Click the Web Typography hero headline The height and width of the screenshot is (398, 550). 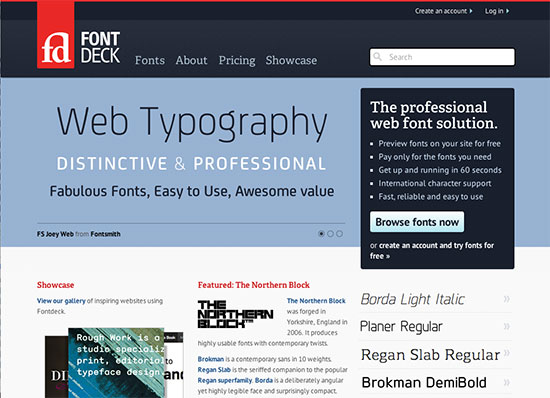[192, 123]
